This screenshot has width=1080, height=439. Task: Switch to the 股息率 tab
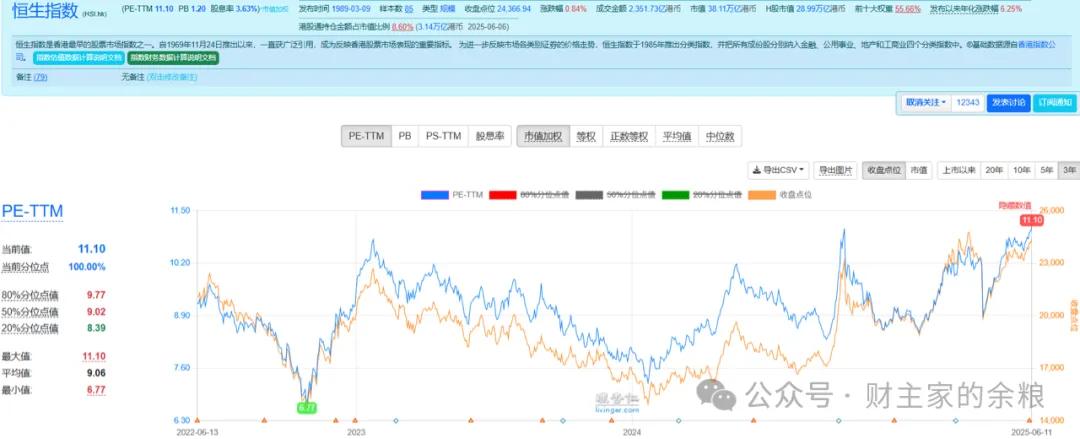(490, 136)
